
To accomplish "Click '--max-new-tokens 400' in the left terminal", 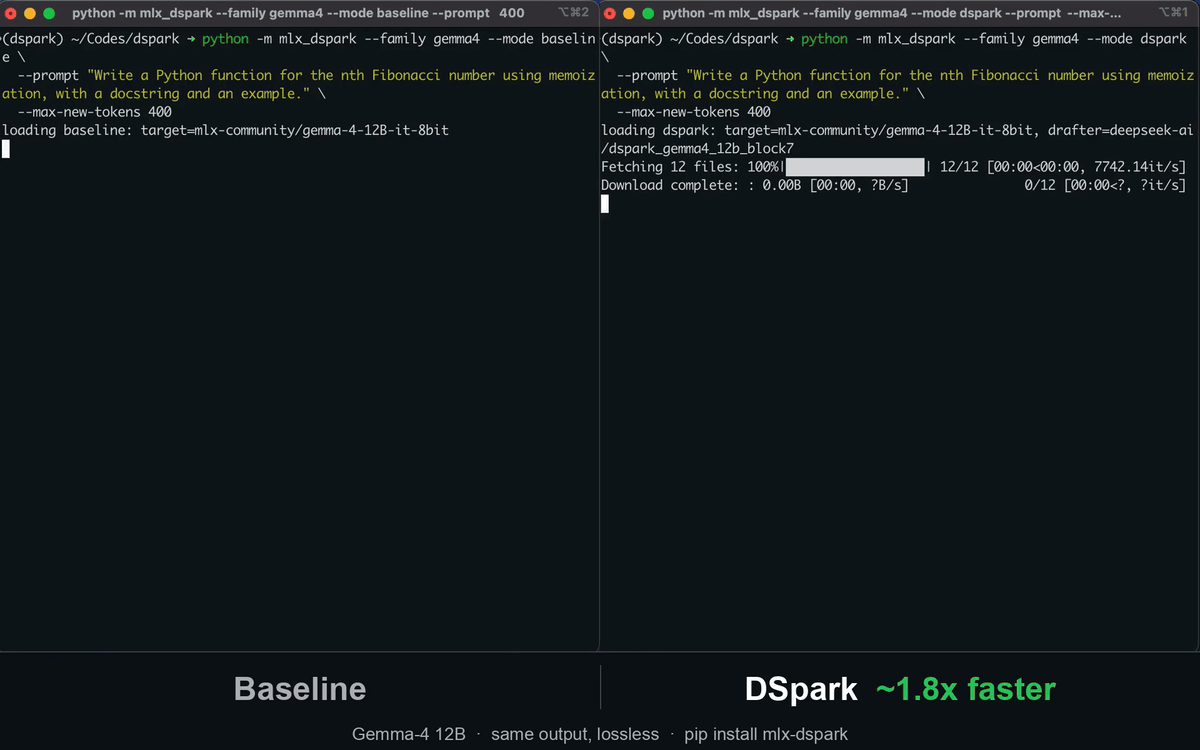I will click(95, 112).
